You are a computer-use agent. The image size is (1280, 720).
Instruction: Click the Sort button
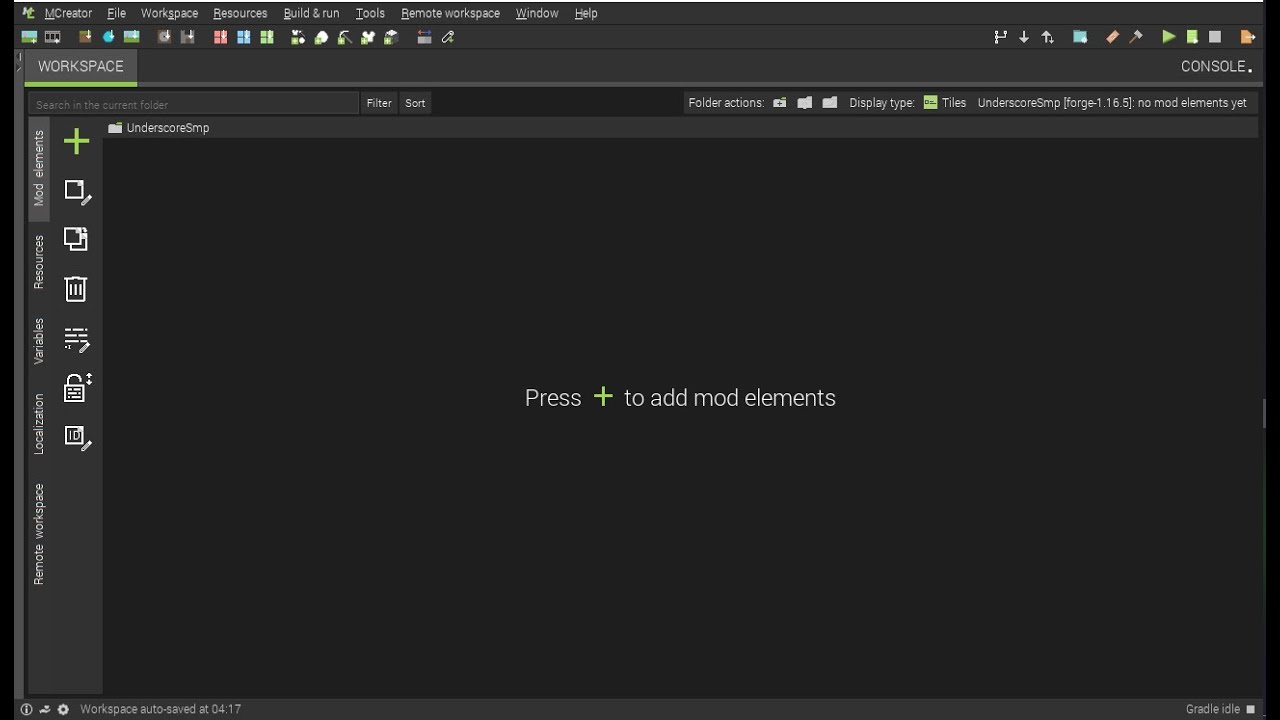pyautogui.click(x=415, y=103)
